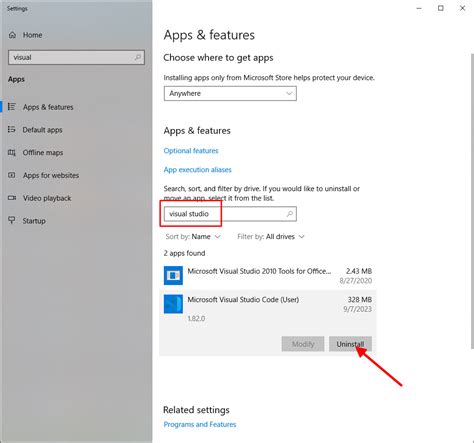This screenshot has height=443, width=474.
Task: Click the Apps for websites icon
Action: [12, 175]
